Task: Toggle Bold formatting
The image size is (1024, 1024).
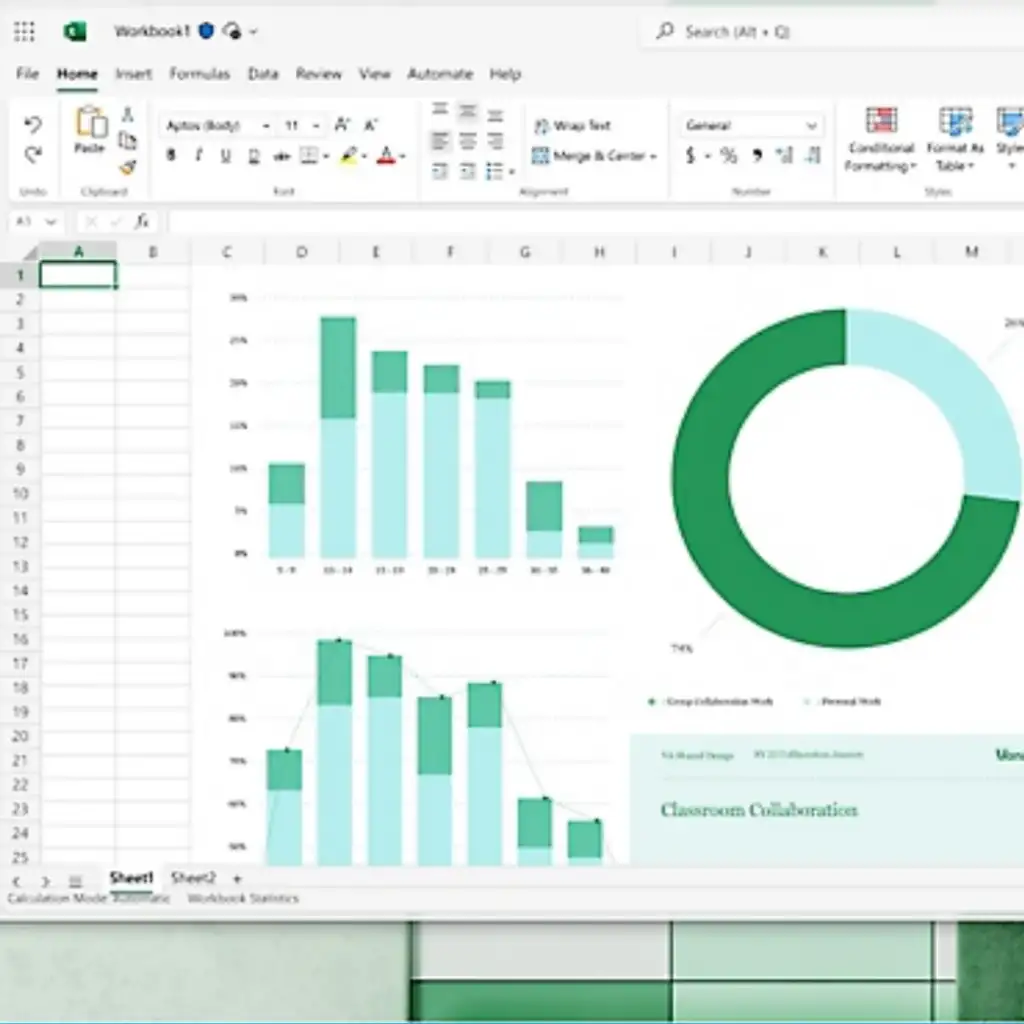Action: coord(171,156)
